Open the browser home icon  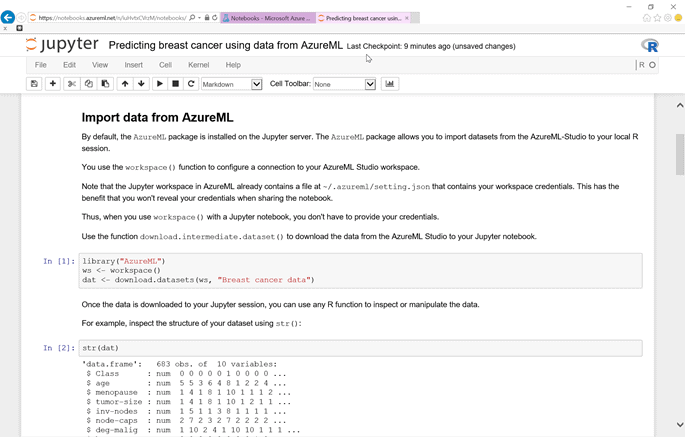[x=647, y=18]
